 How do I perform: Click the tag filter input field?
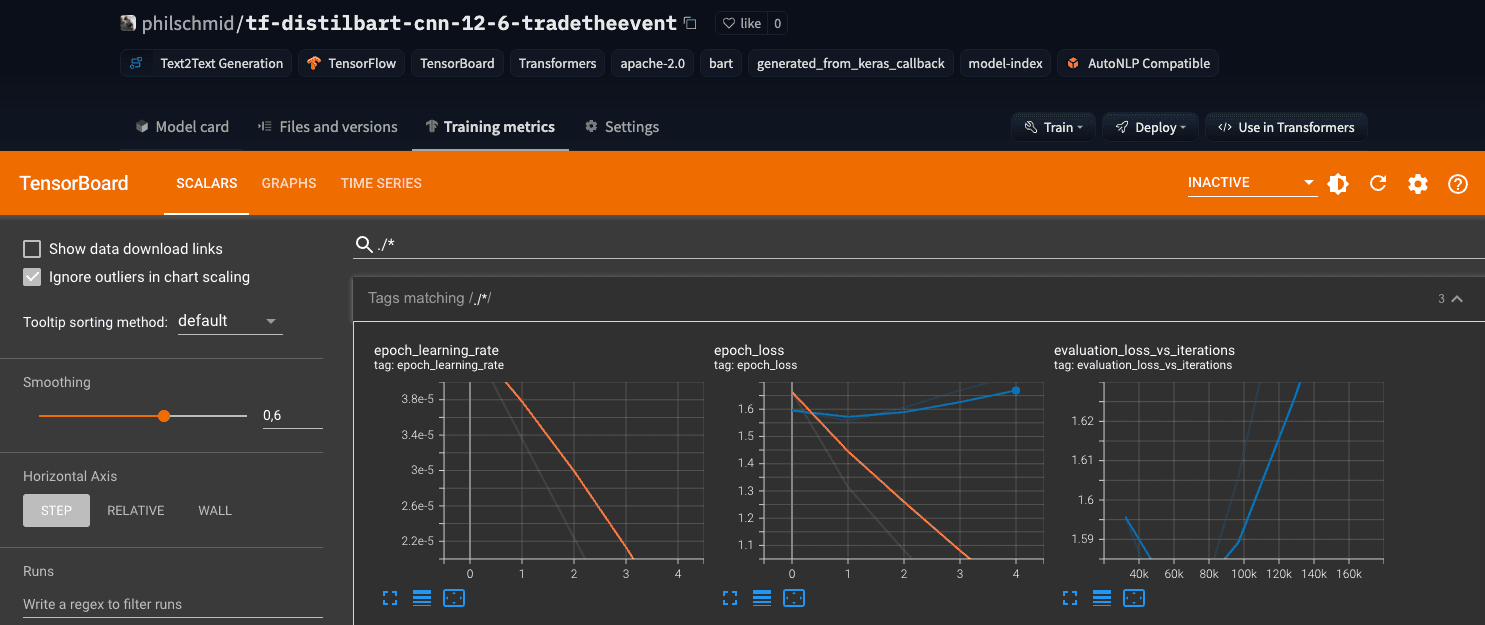(700, 243)
